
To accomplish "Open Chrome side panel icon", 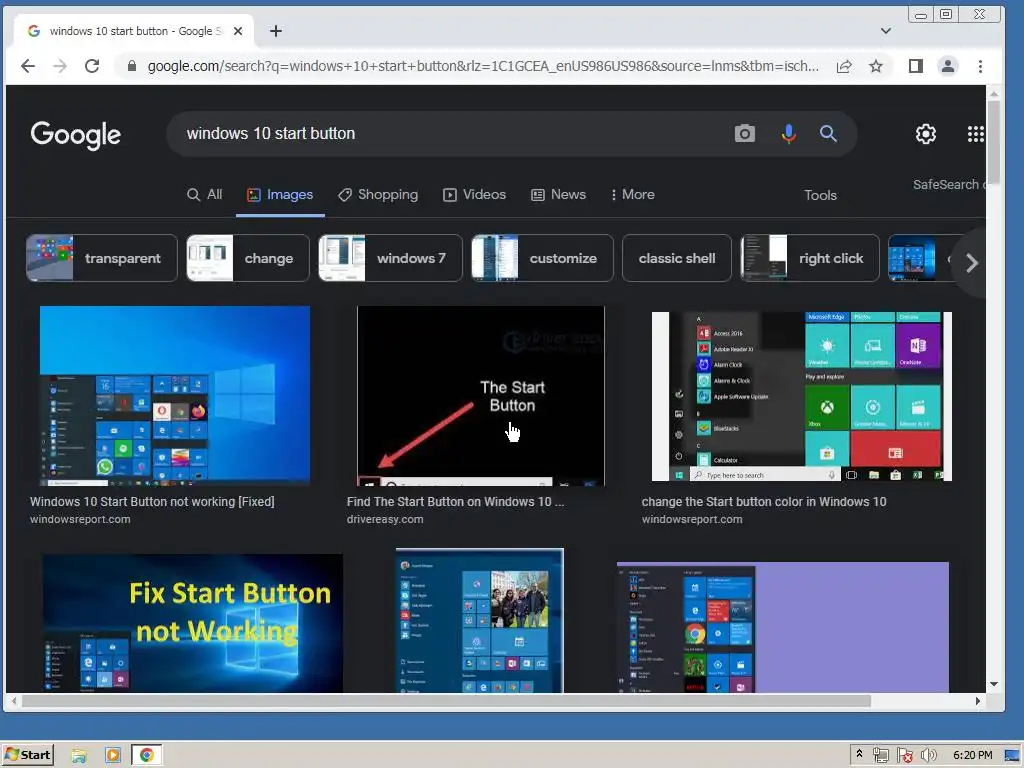I will [x=916, y=66].
